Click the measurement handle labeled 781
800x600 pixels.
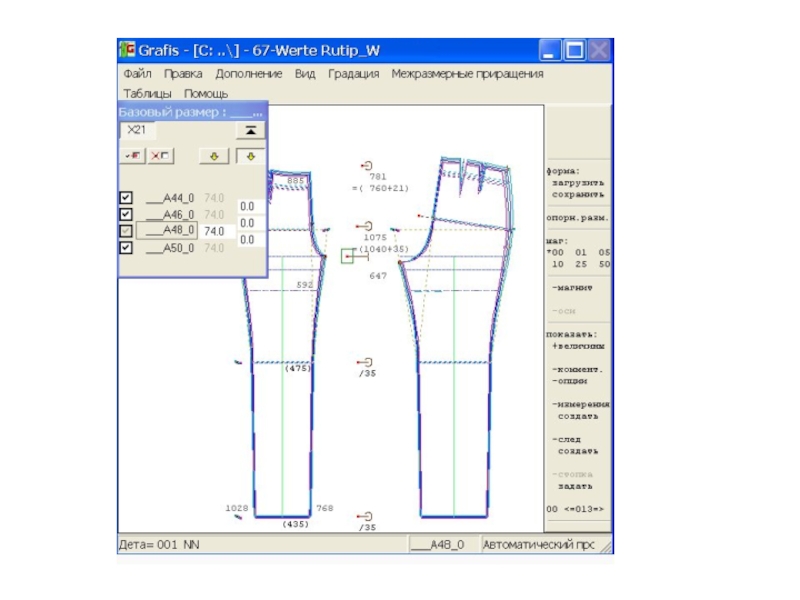click(x=366, y=166)
